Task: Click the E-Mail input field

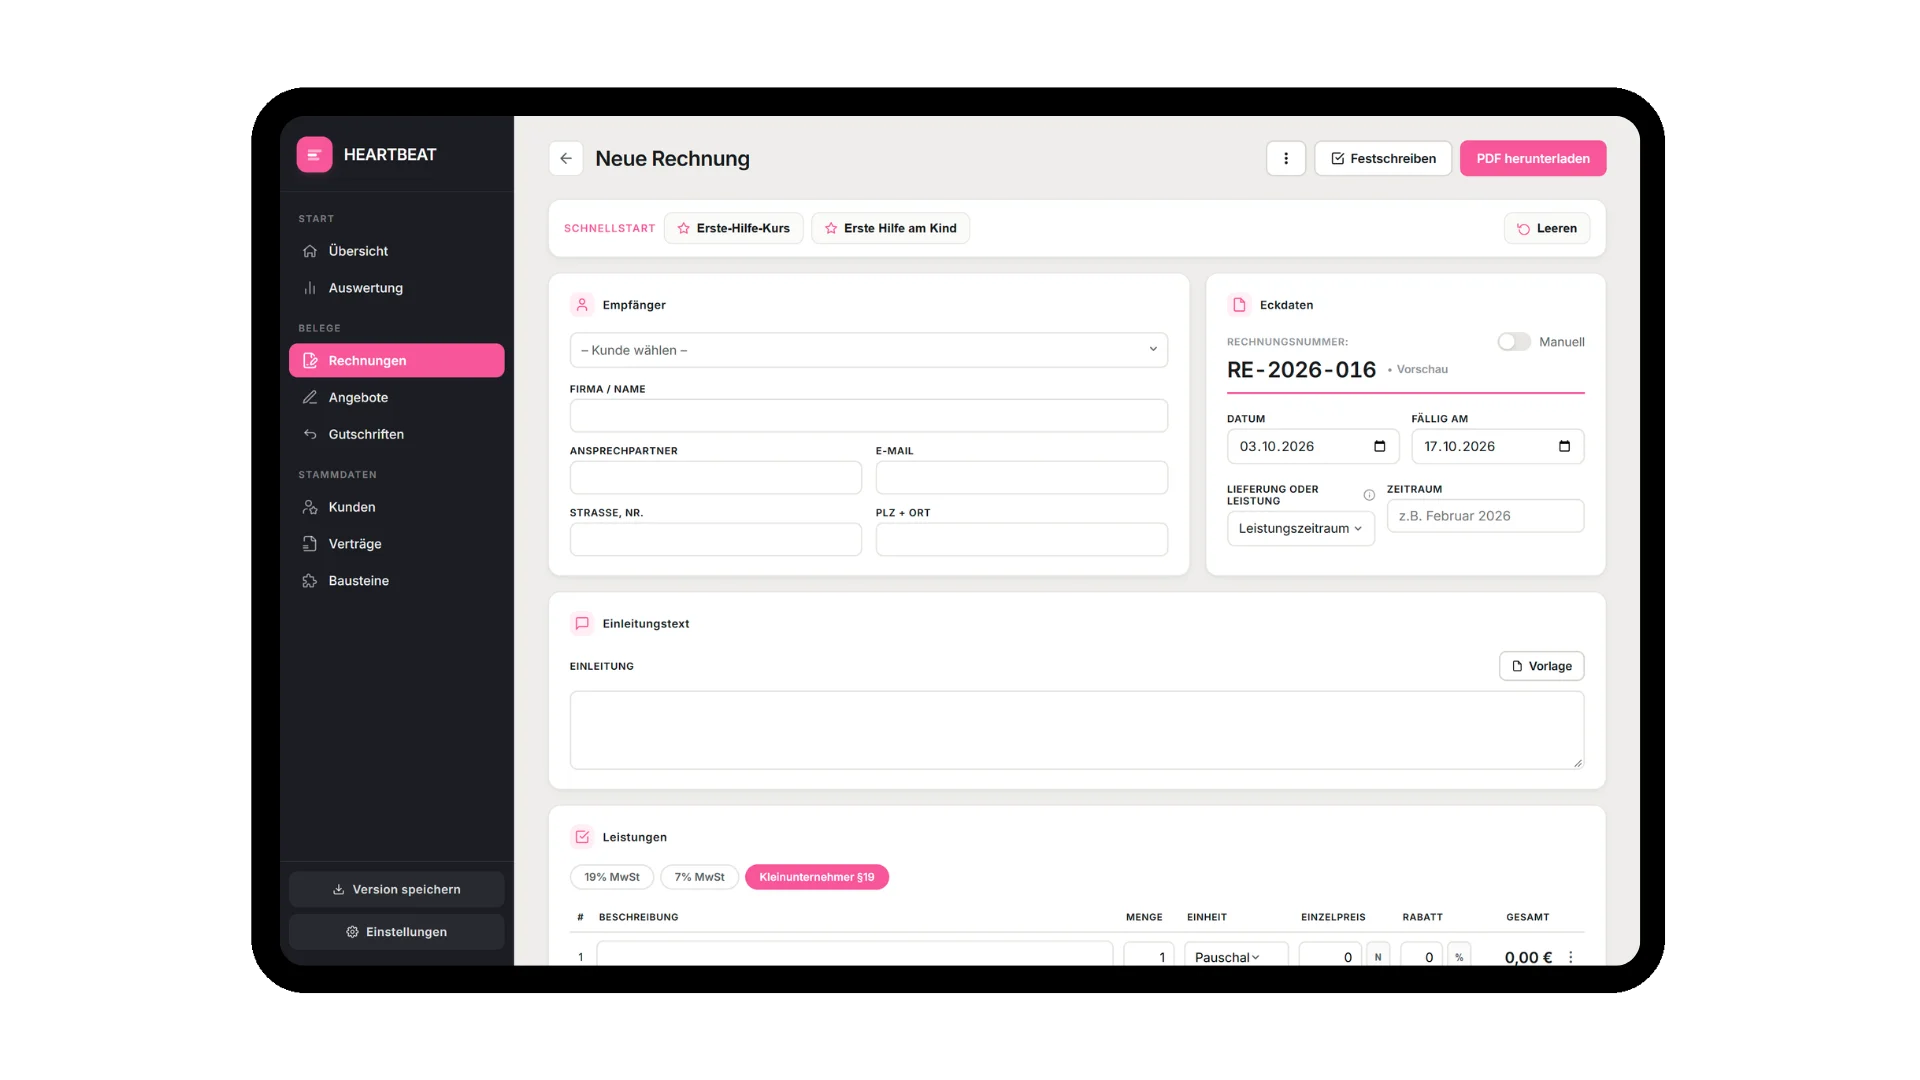Action: click(x=1021, y=477)
